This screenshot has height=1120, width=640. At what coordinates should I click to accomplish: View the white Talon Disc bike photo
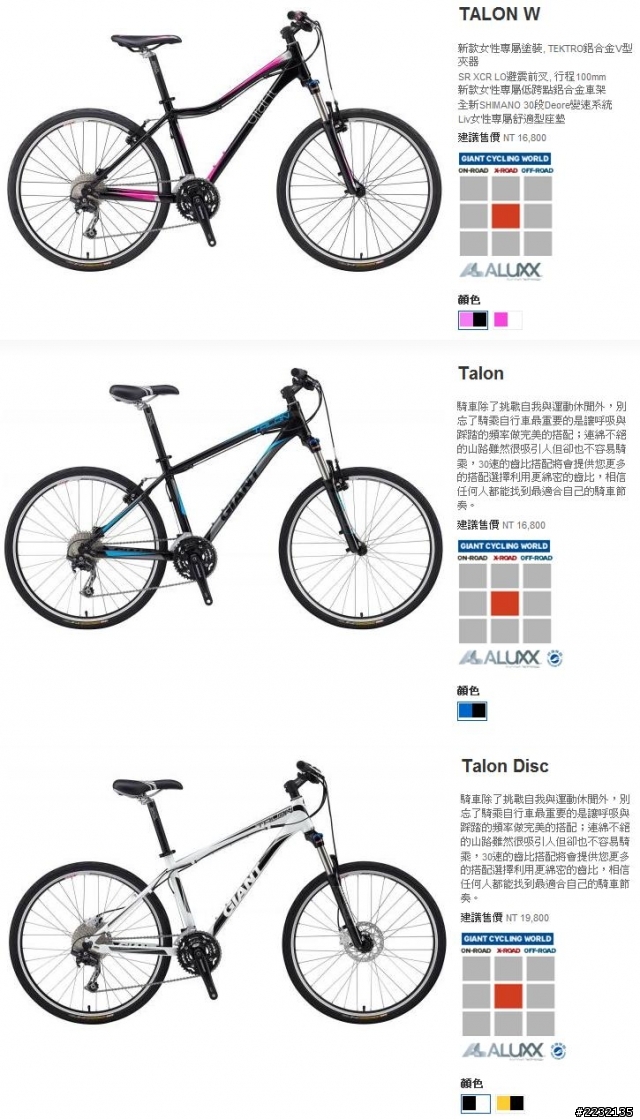point(227,893)
